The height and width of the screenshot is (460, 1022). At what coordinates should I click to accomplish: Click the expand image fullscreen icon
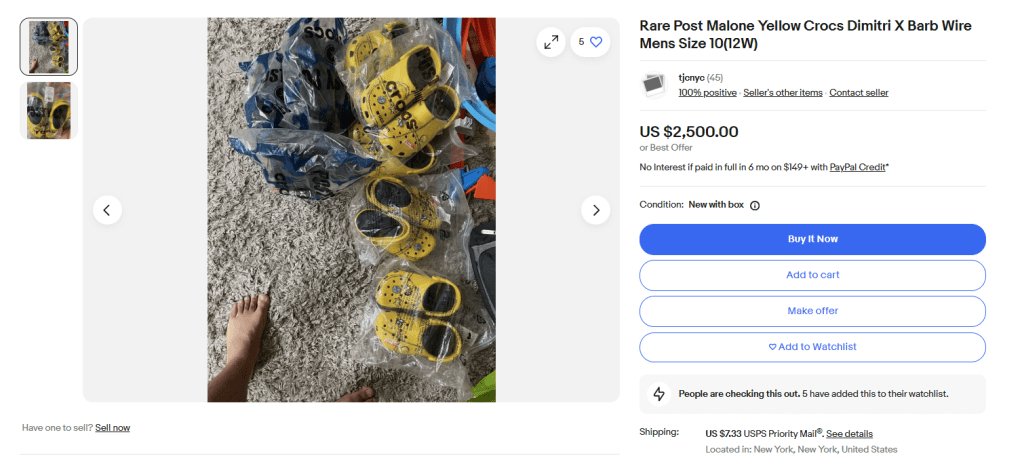pyautogui.click(x=551, y=42)
